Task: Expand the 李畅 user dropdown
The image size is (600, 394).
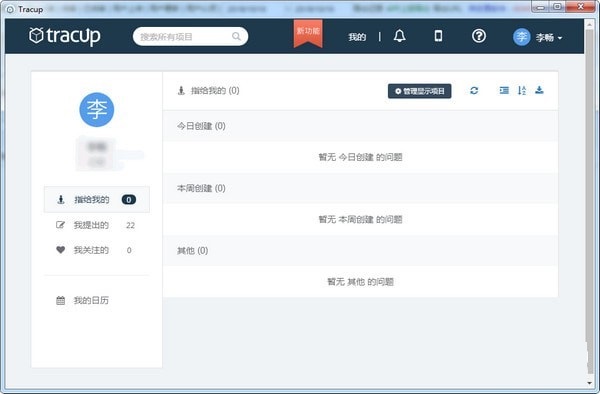Action: click(549, 37)
